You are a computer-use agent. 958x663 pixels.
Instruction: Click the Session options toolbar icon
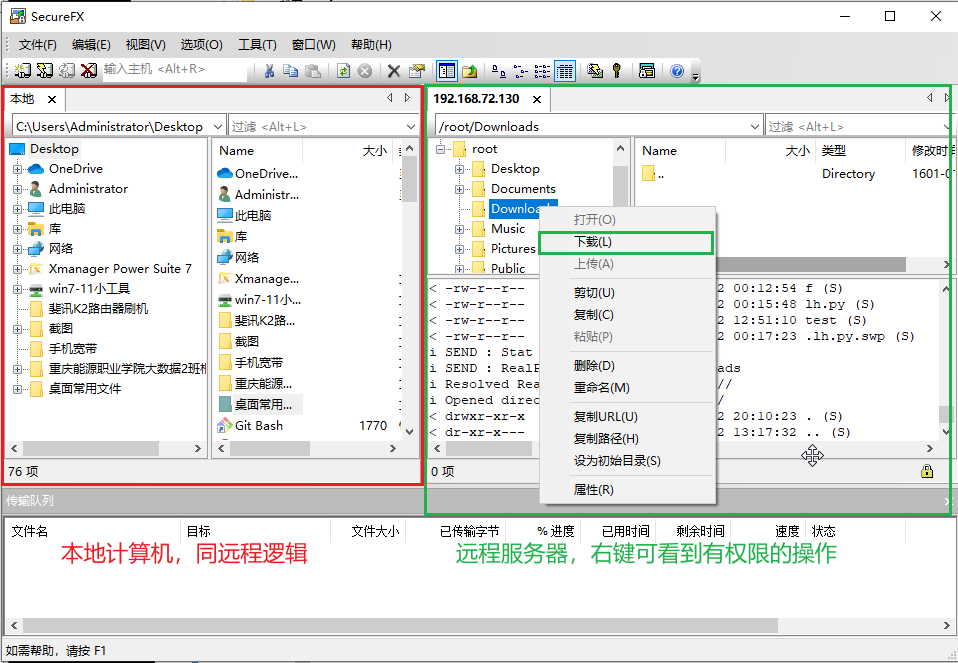(646, 71)
